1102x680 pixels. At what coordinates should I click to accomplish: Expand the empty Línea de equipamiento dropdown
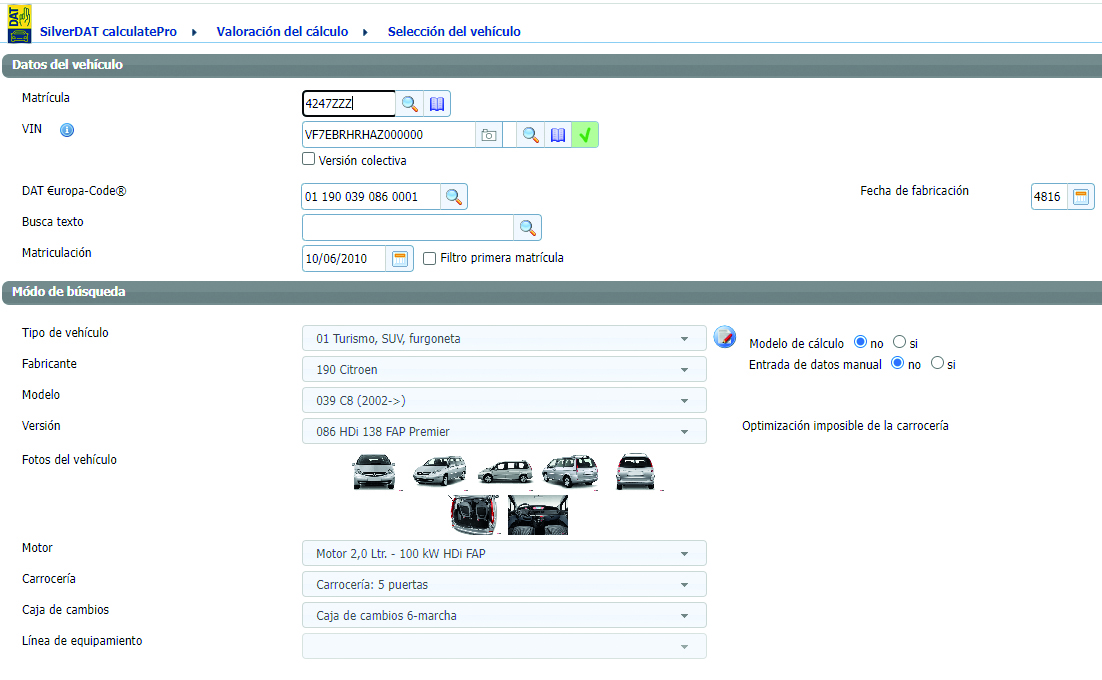point(504,646)
